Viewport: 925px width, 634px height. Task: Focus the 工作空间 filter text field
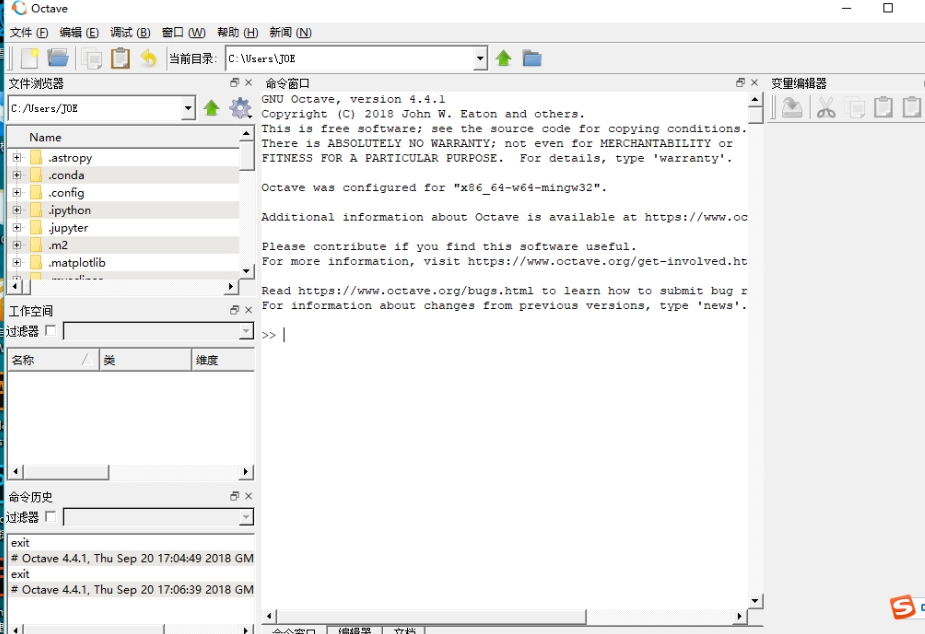[152, 331]
